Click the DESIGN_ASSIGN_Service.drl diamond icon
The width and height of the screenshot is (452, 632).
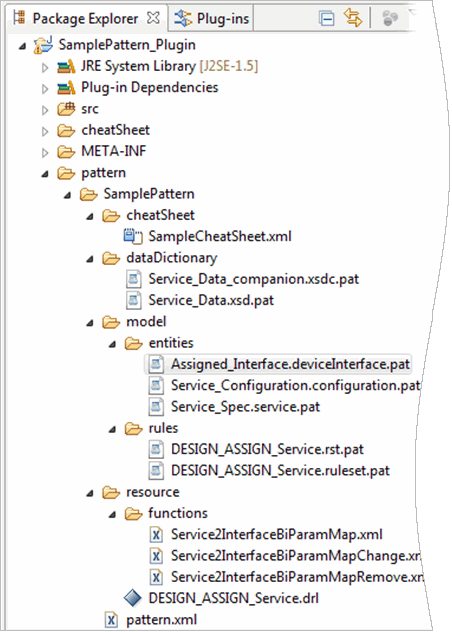coord(133,598)
